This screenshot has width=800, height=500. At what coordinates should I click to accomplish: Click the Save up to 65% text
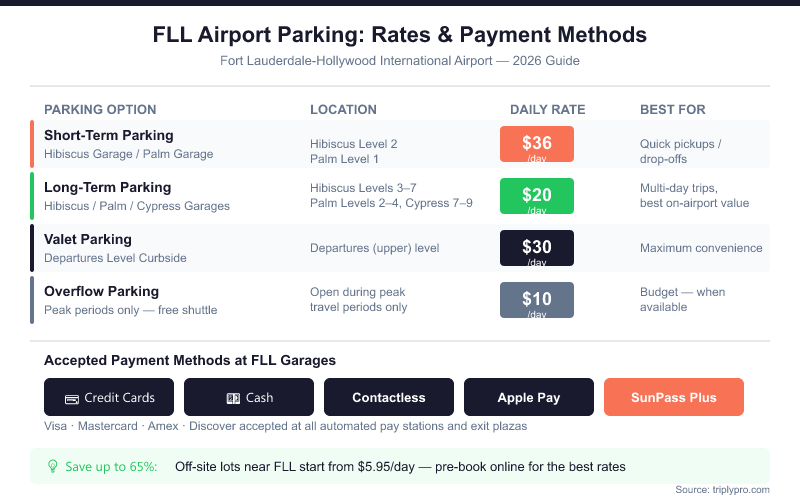111,466
